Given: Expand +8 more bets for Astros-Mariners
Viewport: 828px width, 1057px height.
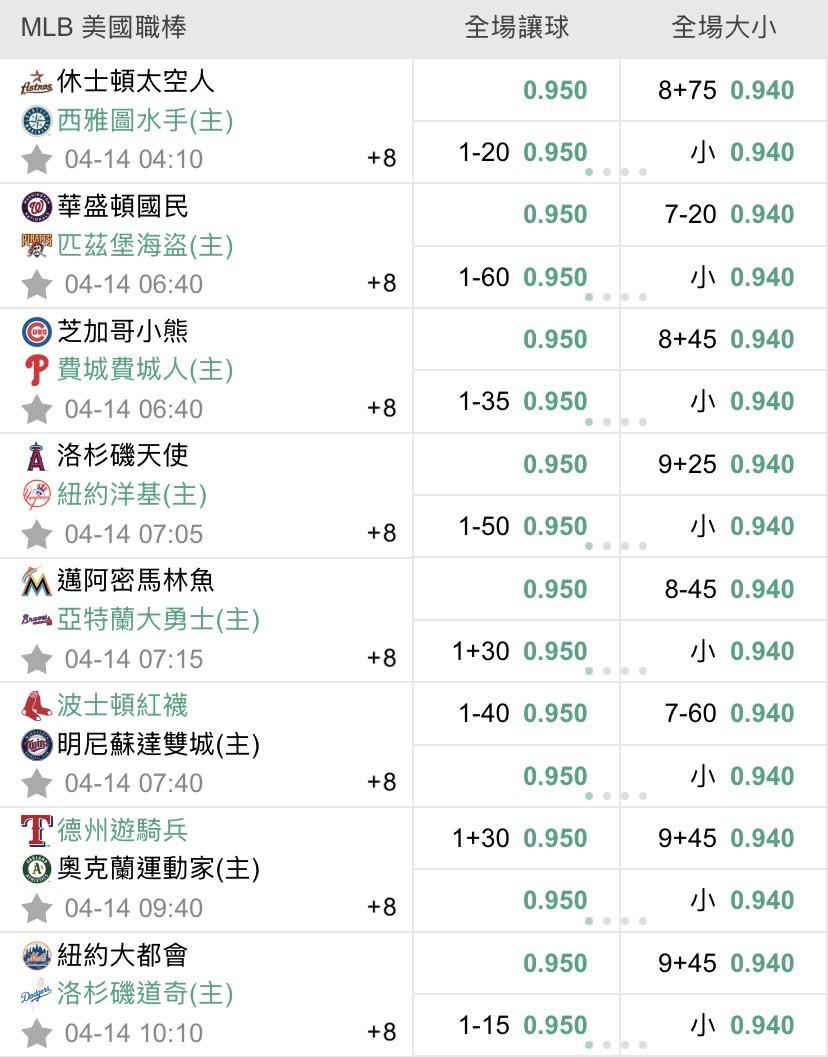Looking at the screenshot, I should tap(382, 158).
